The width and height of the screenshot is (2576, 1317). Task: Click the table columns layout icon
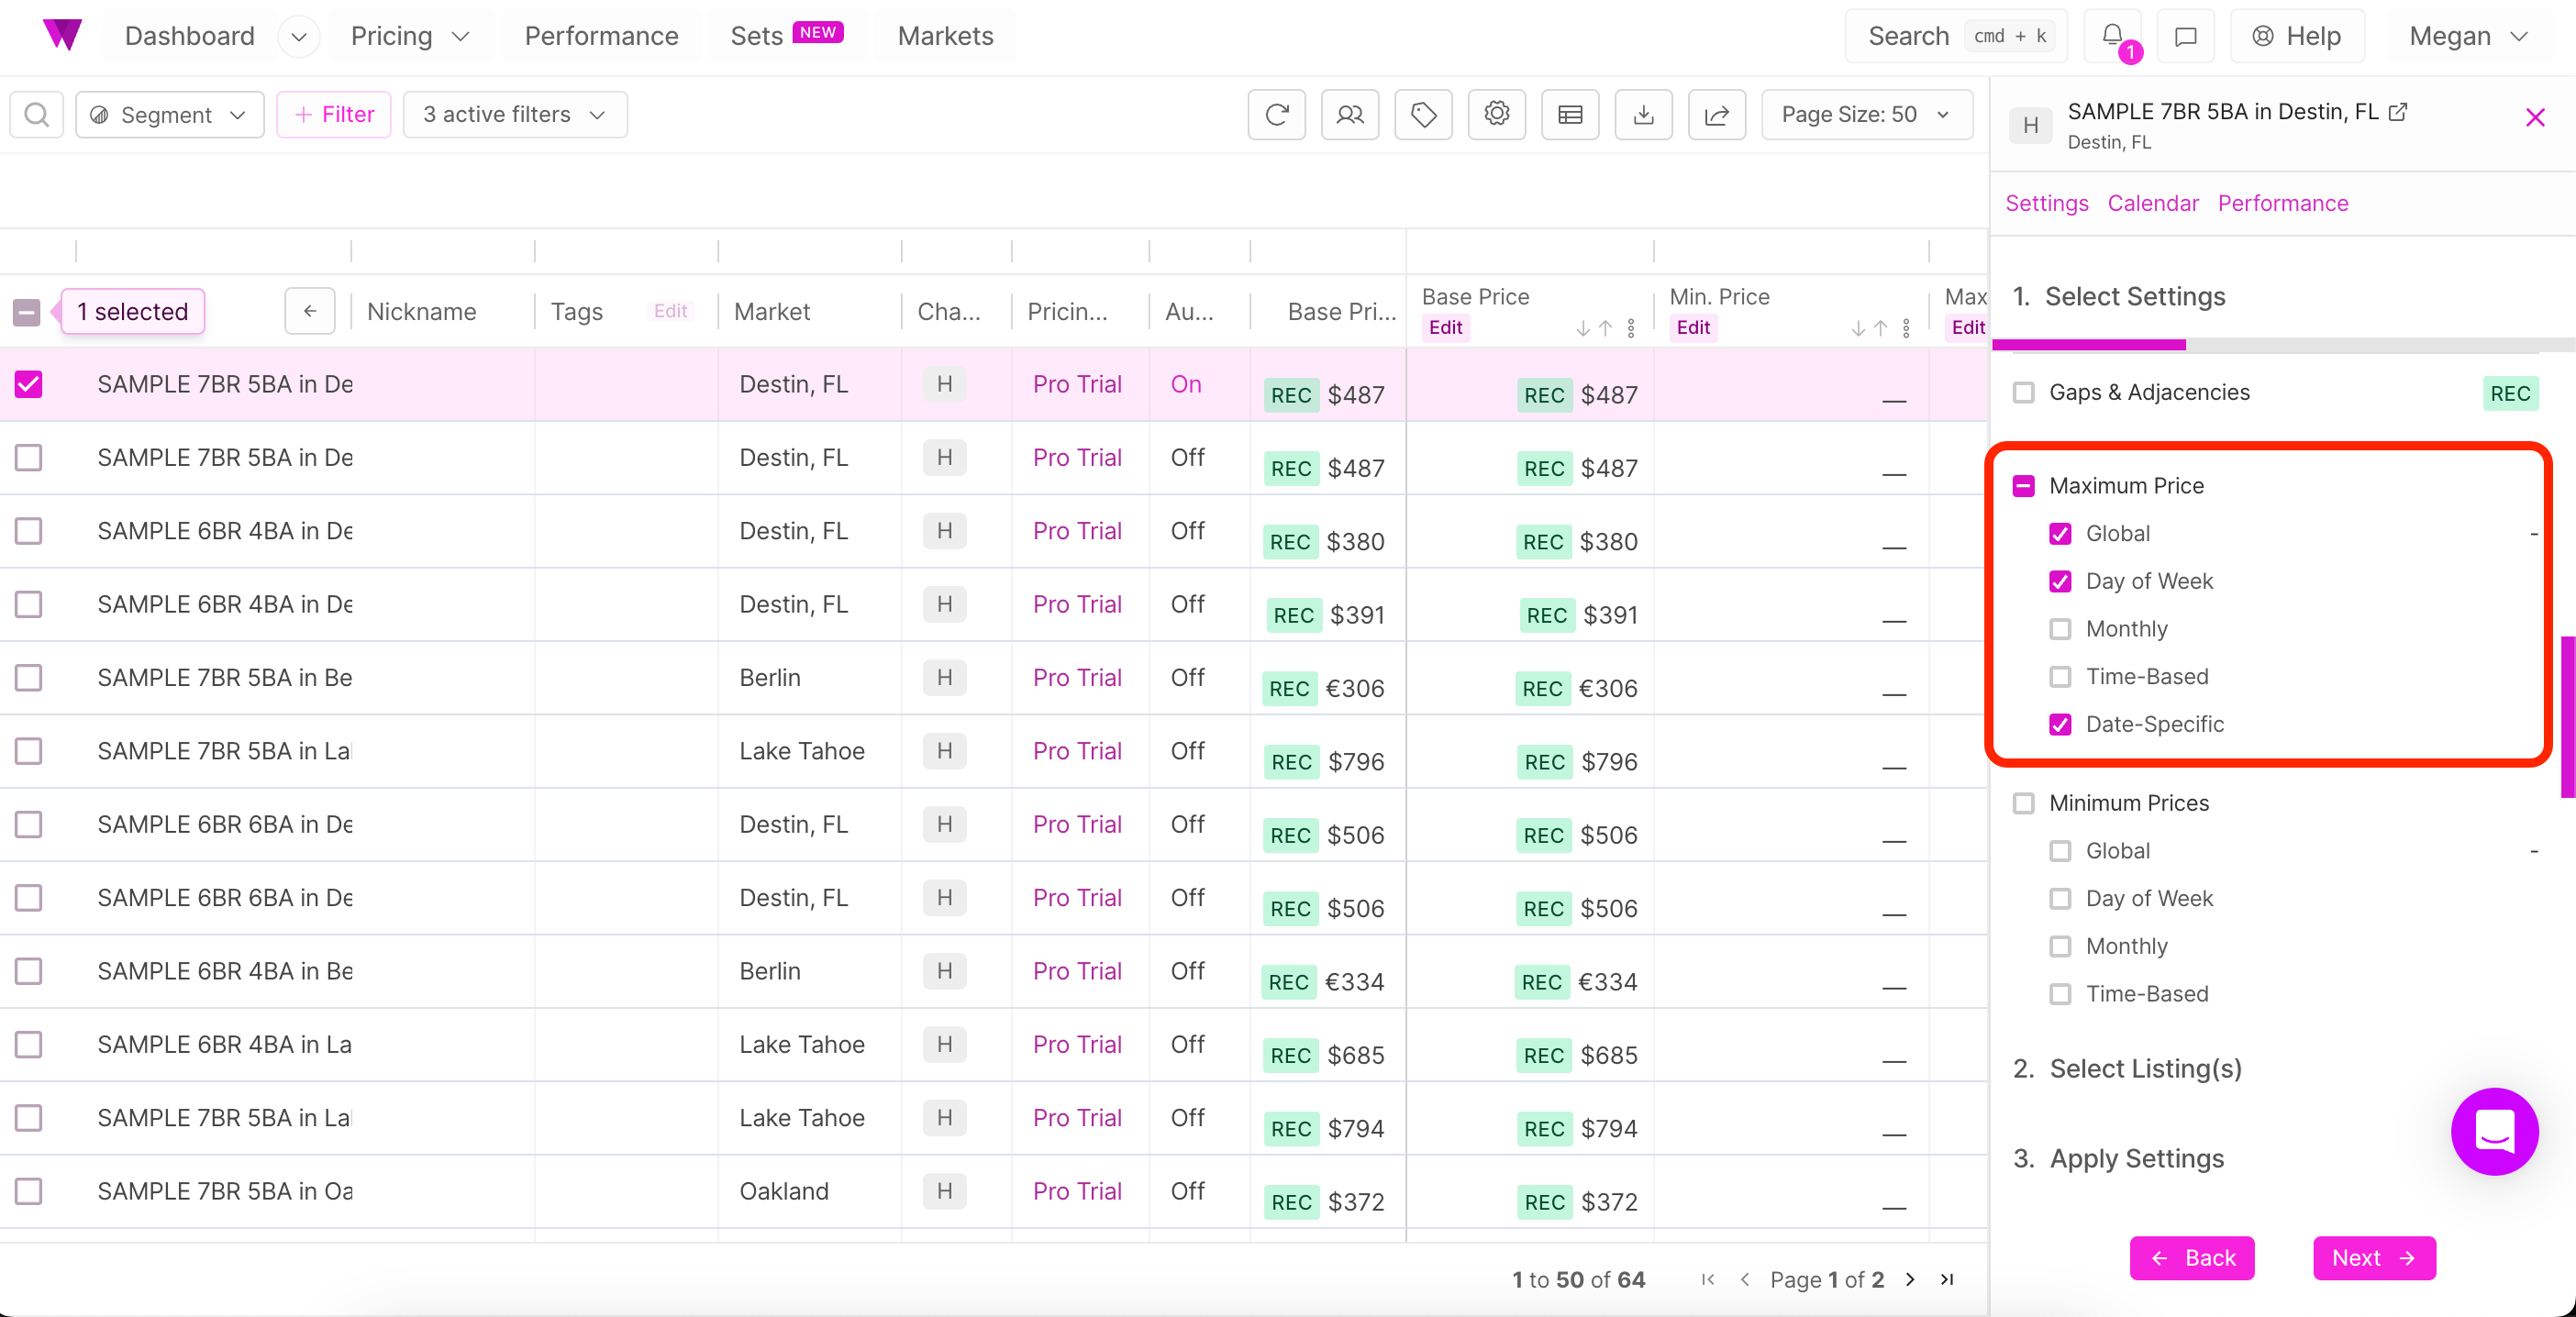[1570, 114]
